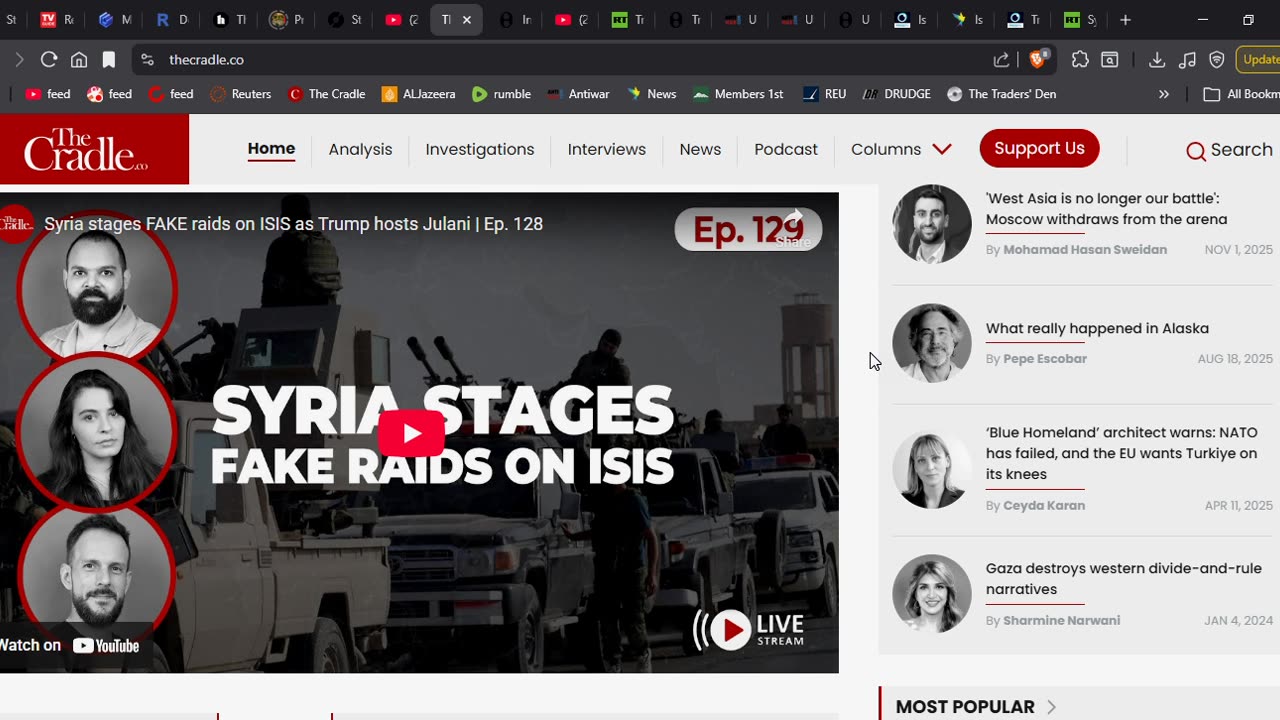Click Pepe Escobar's author photo
This screenshot has height=720, width=1280.
pos(932,343)
